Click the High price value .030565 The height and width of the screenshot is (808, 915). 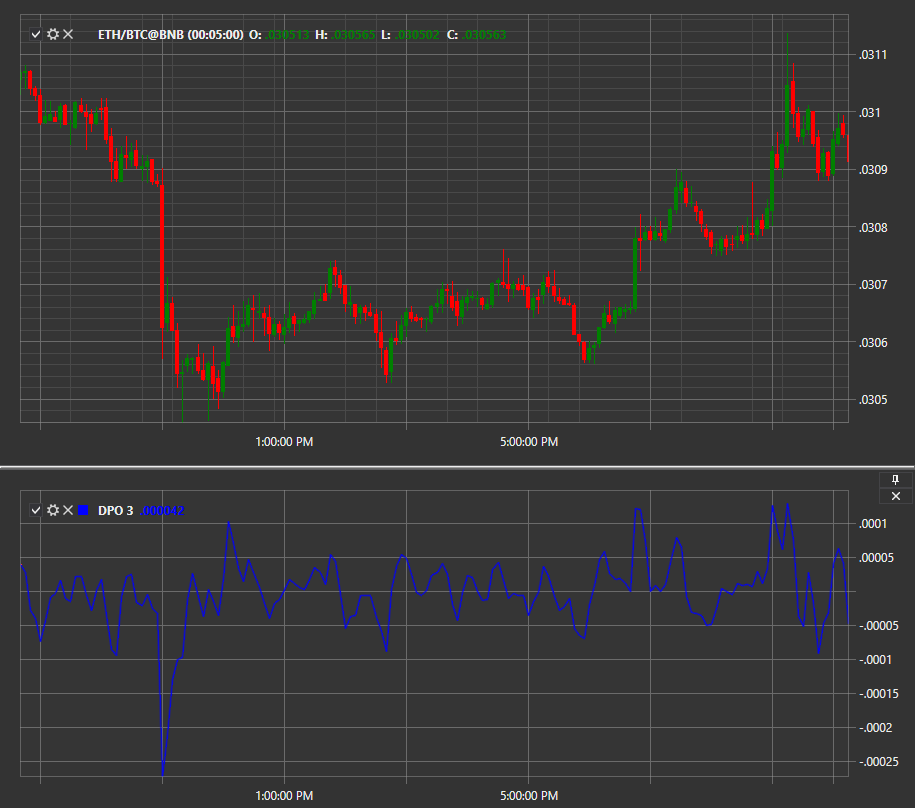[x=353, y=34]
